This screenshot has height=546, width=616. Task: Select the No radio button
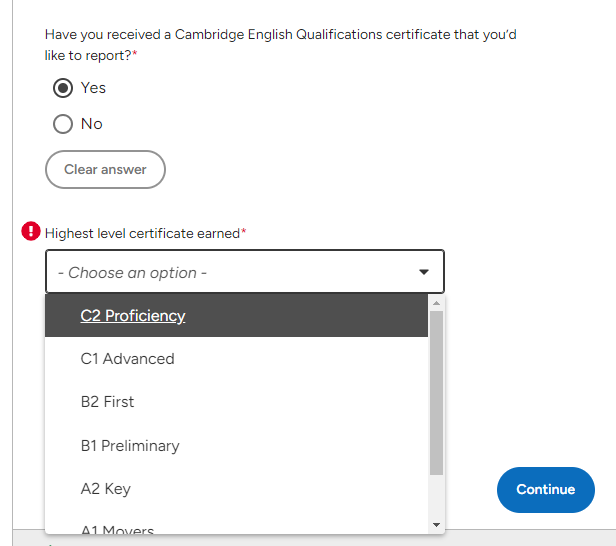pyautogui.click(x=63, y=124)
